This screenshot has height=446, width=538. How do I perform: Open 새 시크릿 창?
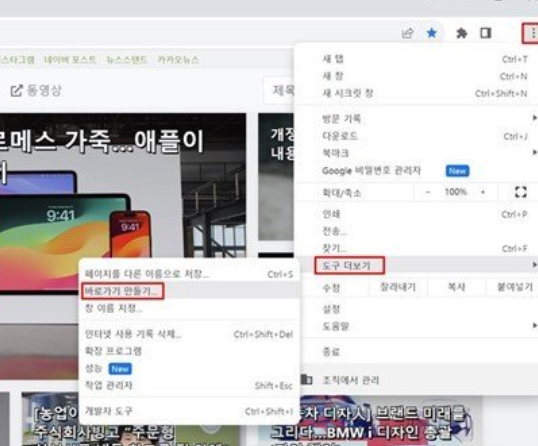416,93
